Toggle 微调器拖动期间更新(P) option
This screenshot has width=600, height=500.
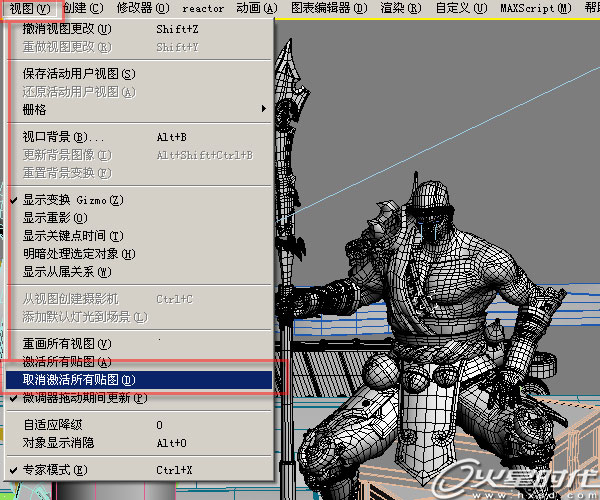tap(139, 398)
